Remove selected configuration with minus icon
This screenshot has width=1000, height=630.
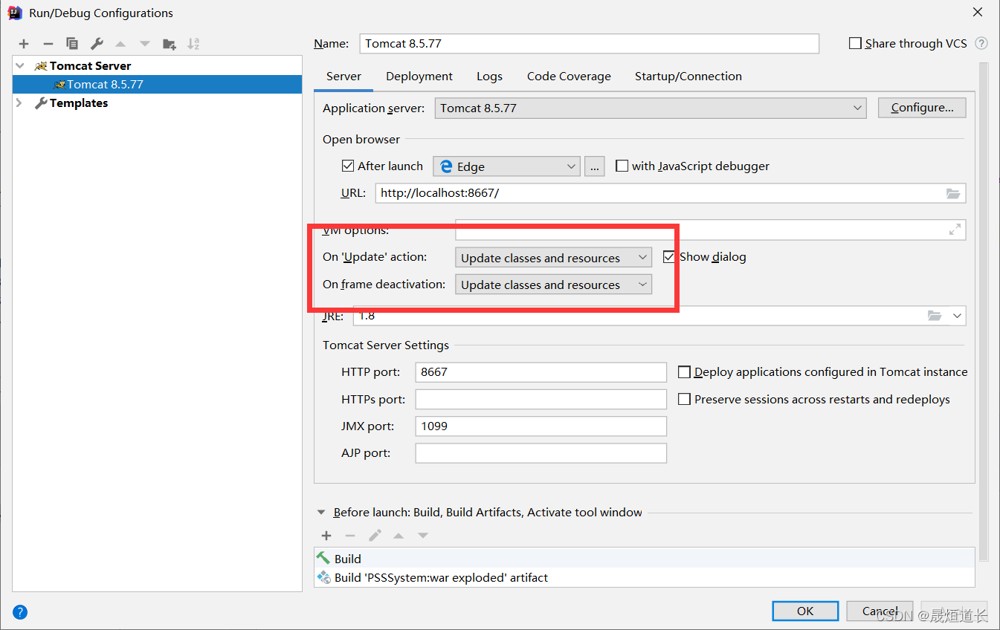point(48,44)
